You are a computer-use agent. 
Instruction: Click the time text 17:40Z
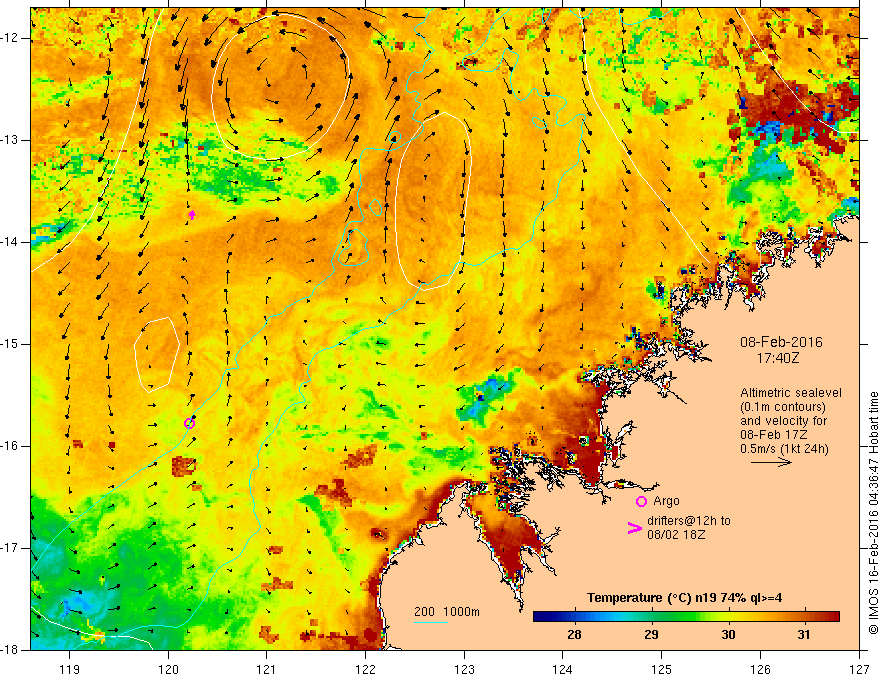coord(777,357)
